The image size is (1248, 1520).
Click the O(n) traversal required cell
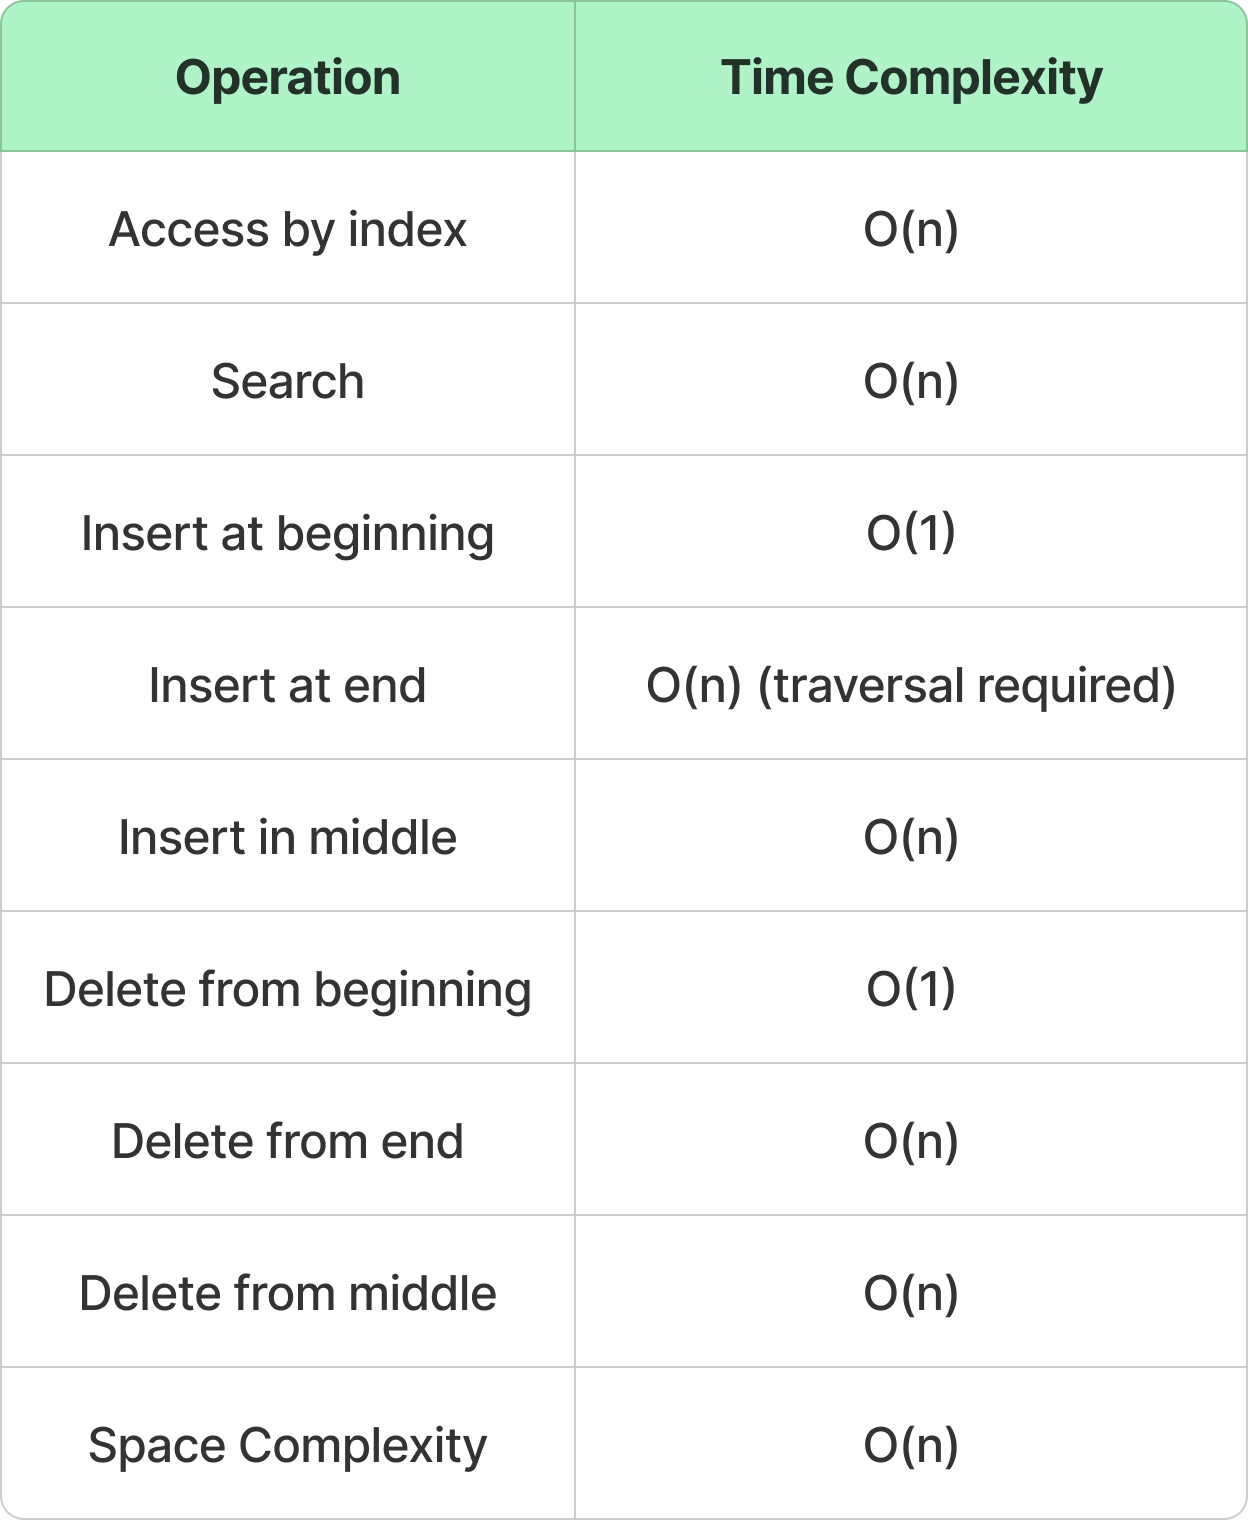tap(911, 685)
